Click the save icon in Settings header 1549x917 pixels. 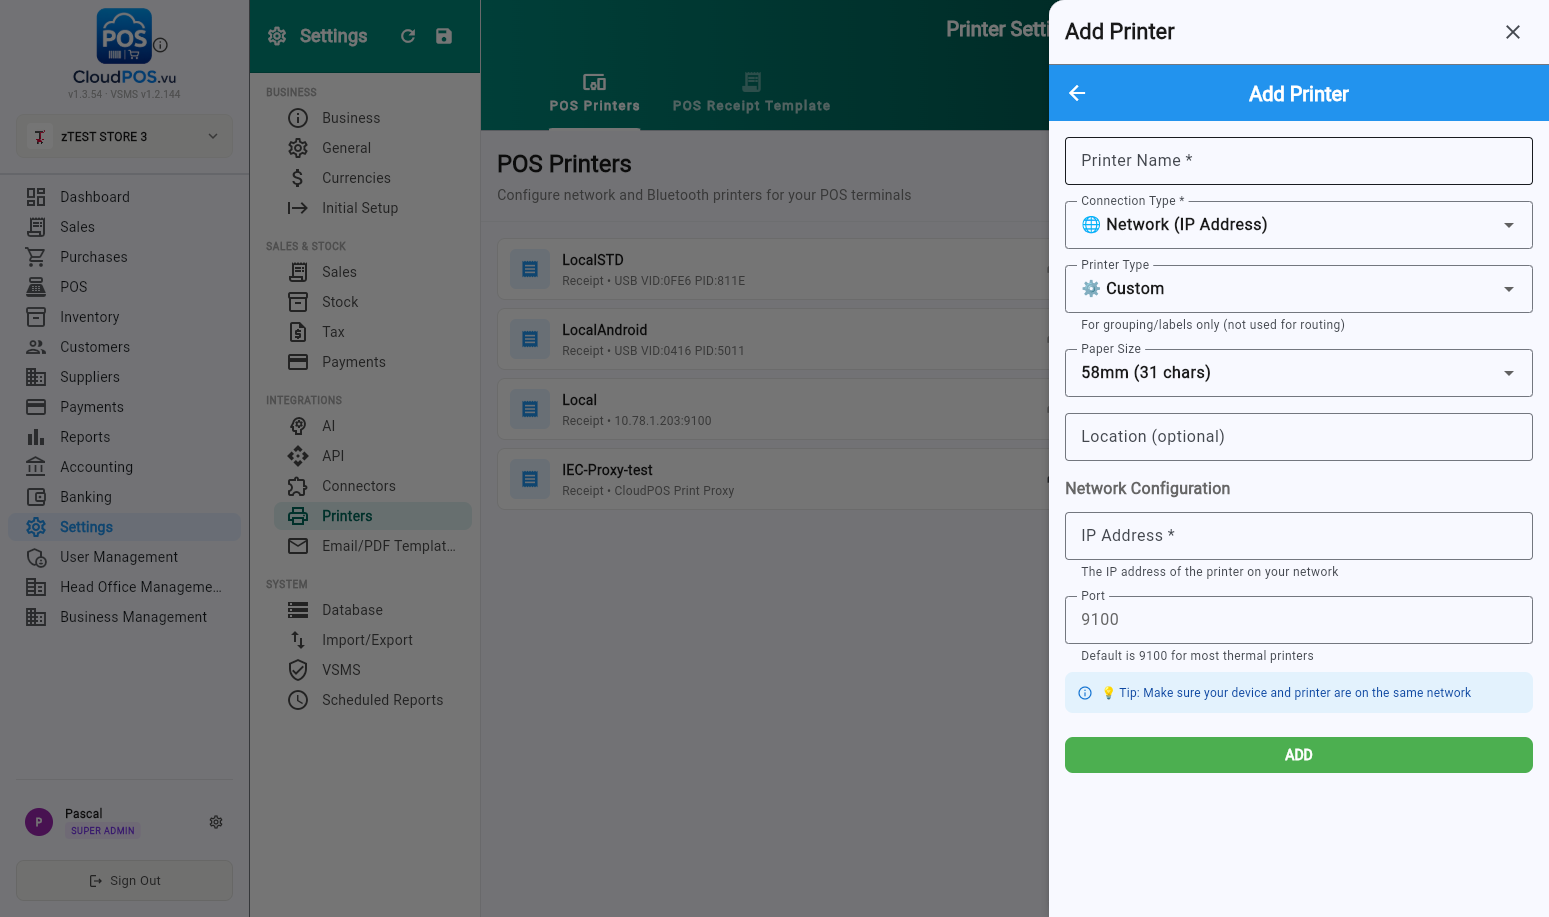[444, 36]
